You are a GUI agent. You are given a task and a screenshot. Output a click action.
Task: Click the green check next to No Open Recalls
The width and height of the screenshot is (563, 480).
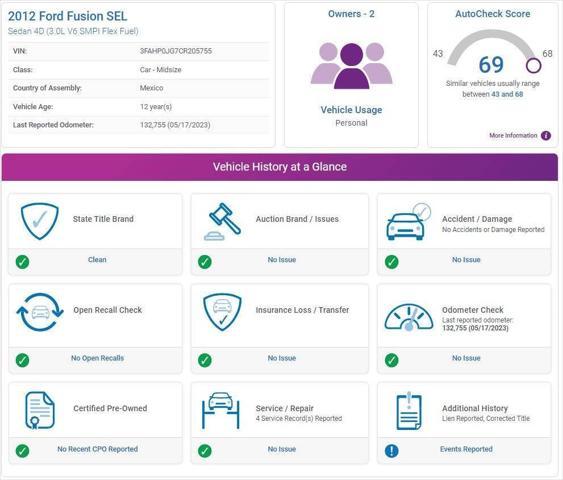(x=22, y=360)
